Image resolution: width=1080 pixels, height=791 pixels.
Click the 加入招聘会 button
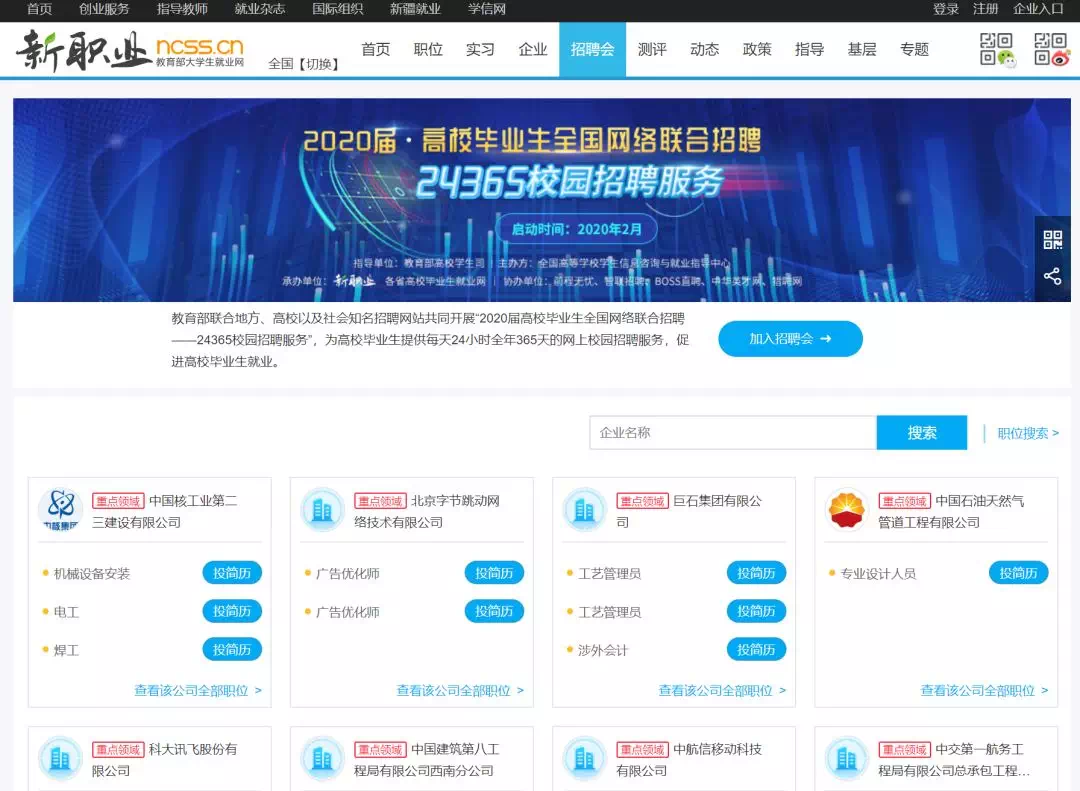coord(790,339)
